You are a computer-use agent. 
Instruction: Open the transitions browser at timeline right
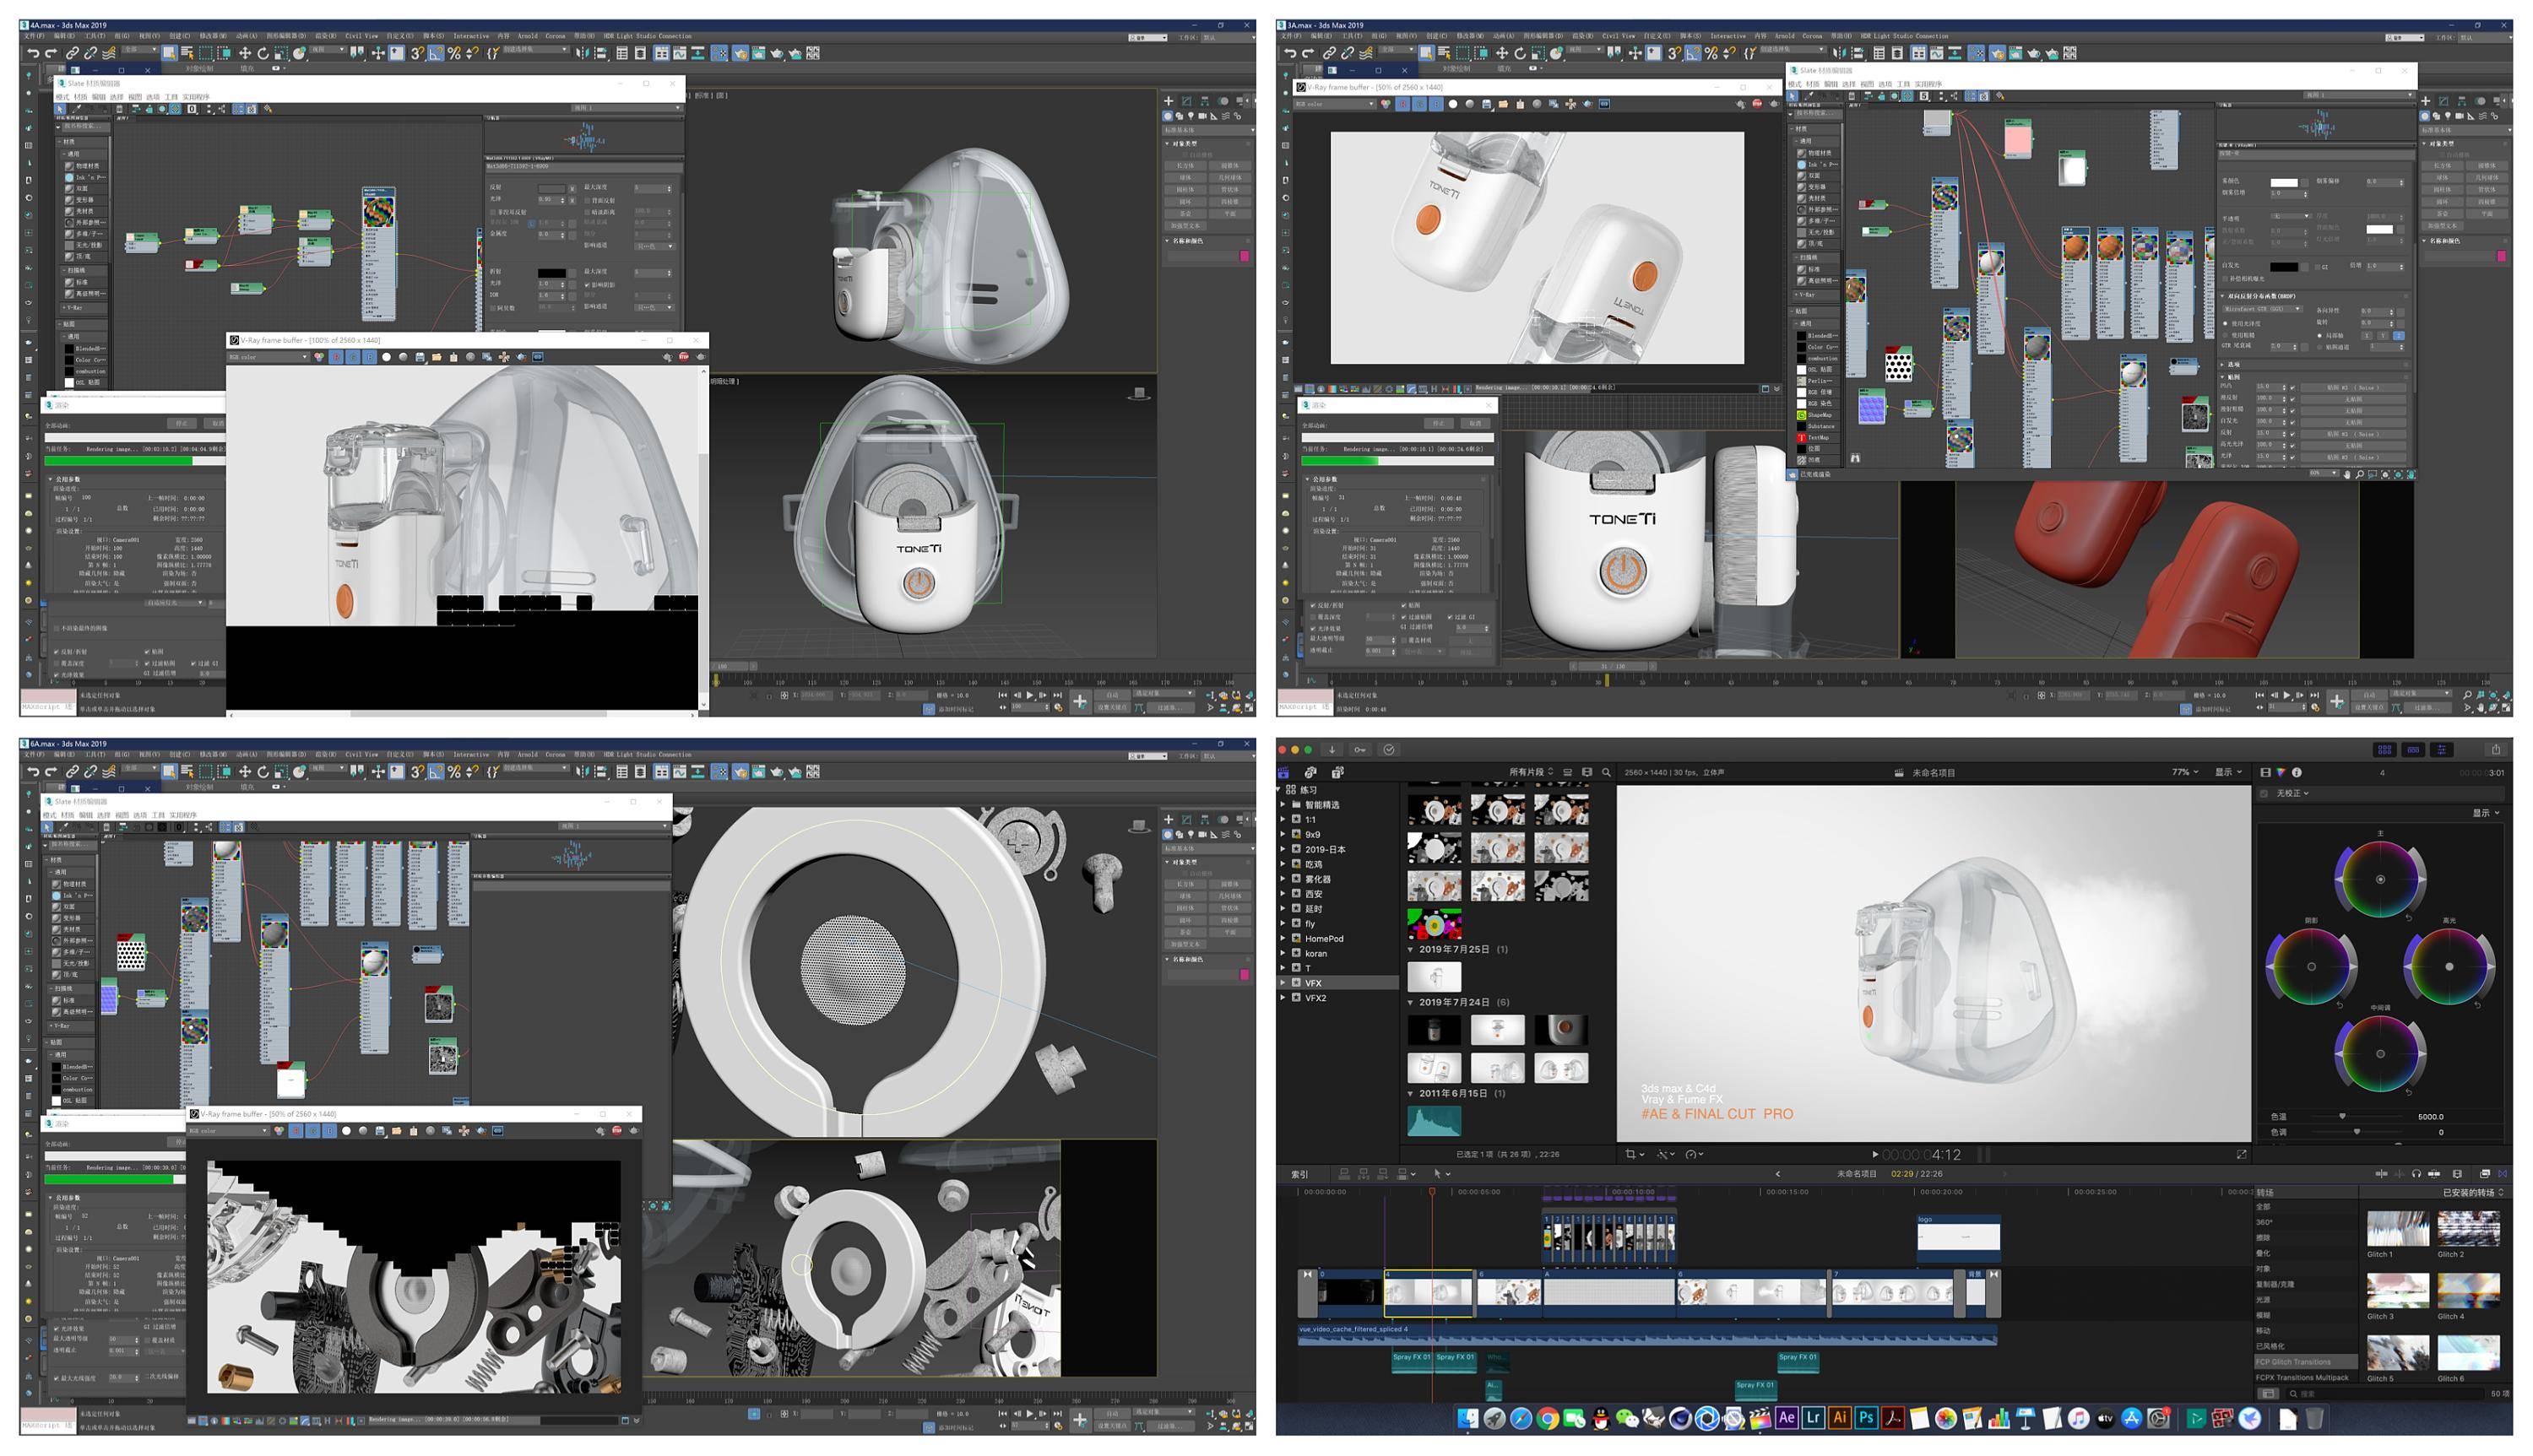coord(2504,1174)
